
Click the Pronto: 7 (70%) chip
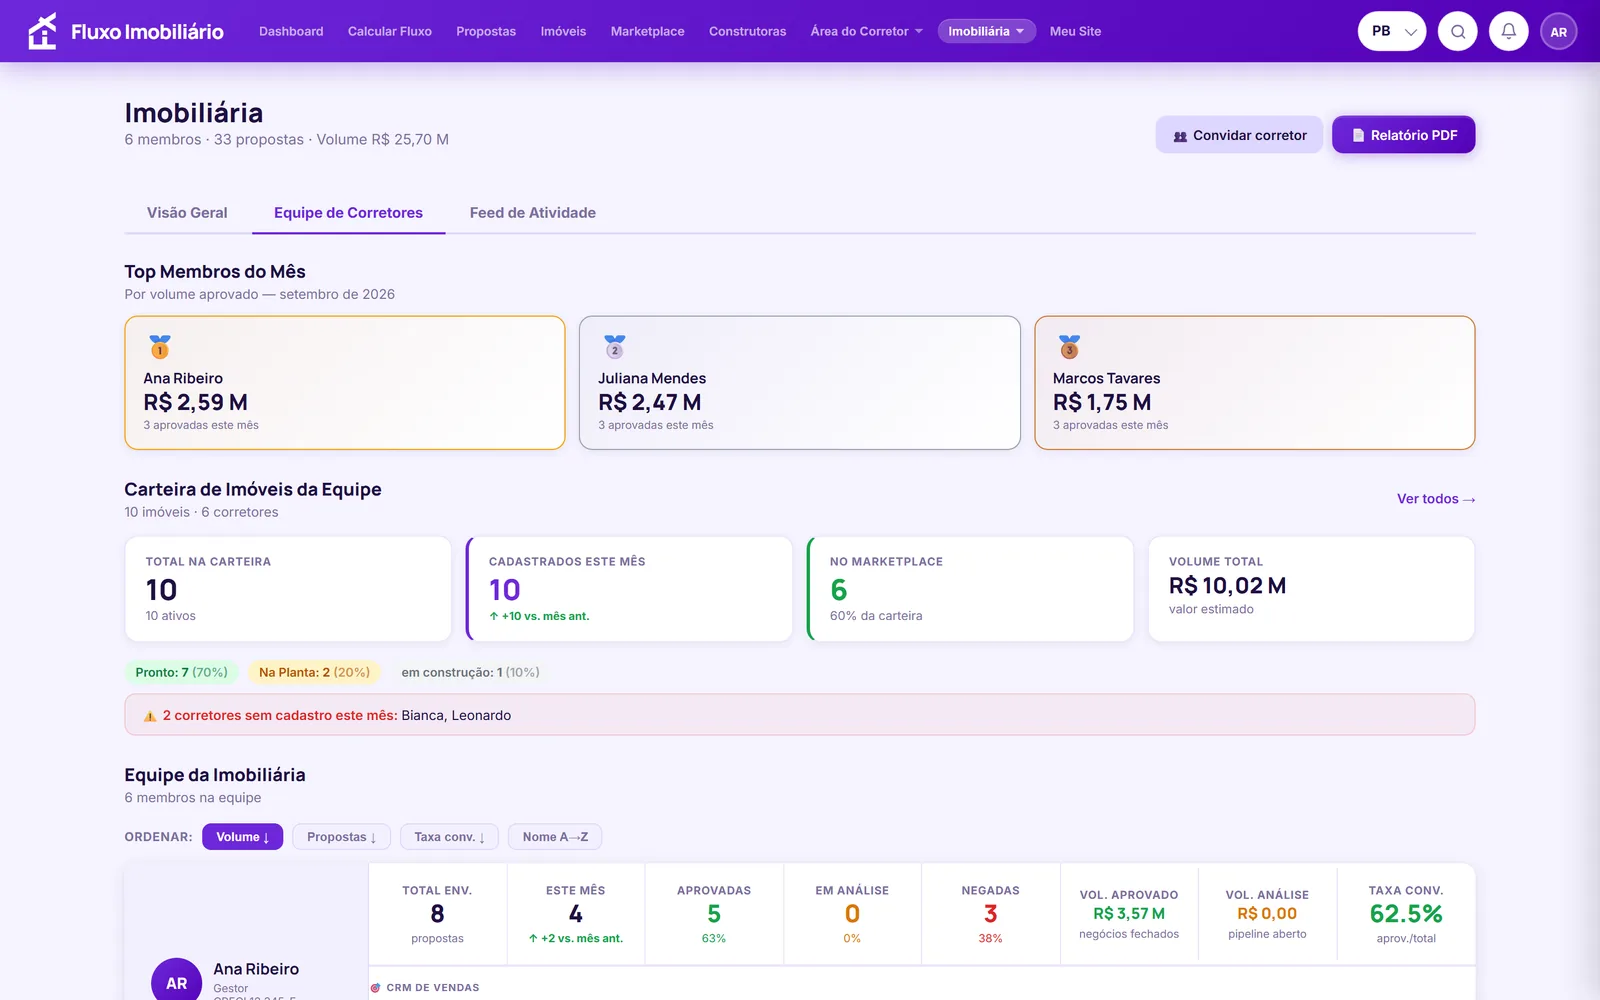(x=182, y=672)
